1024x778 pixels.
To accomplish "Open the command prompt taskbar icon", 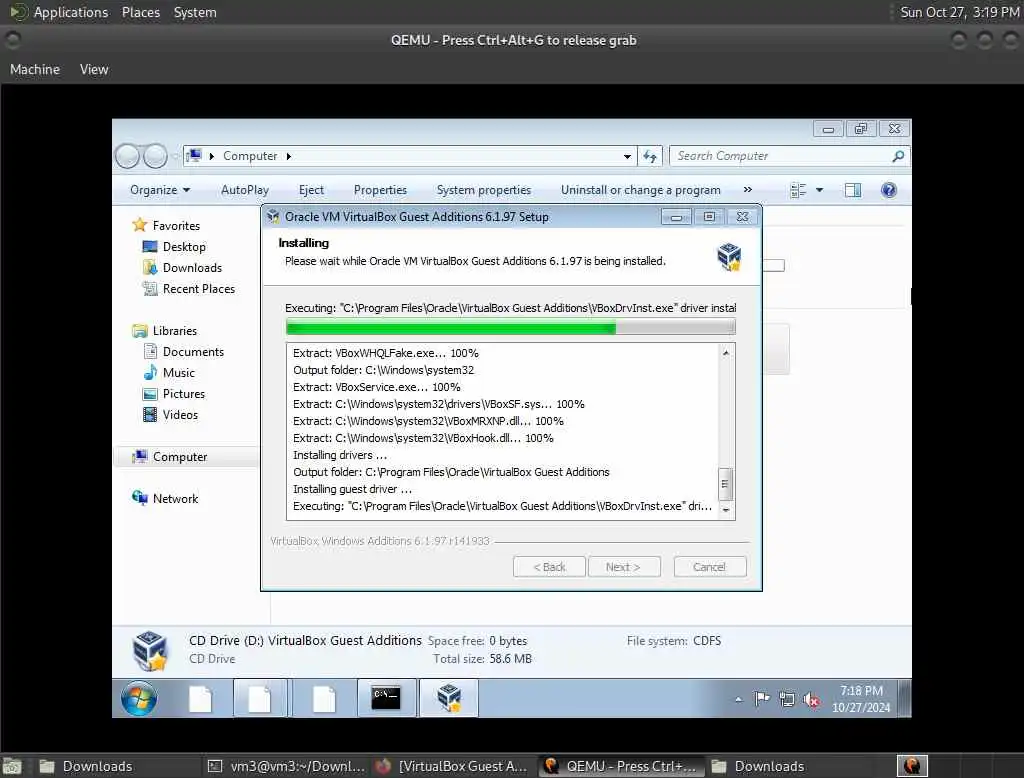I will click(x=386, y=698).
